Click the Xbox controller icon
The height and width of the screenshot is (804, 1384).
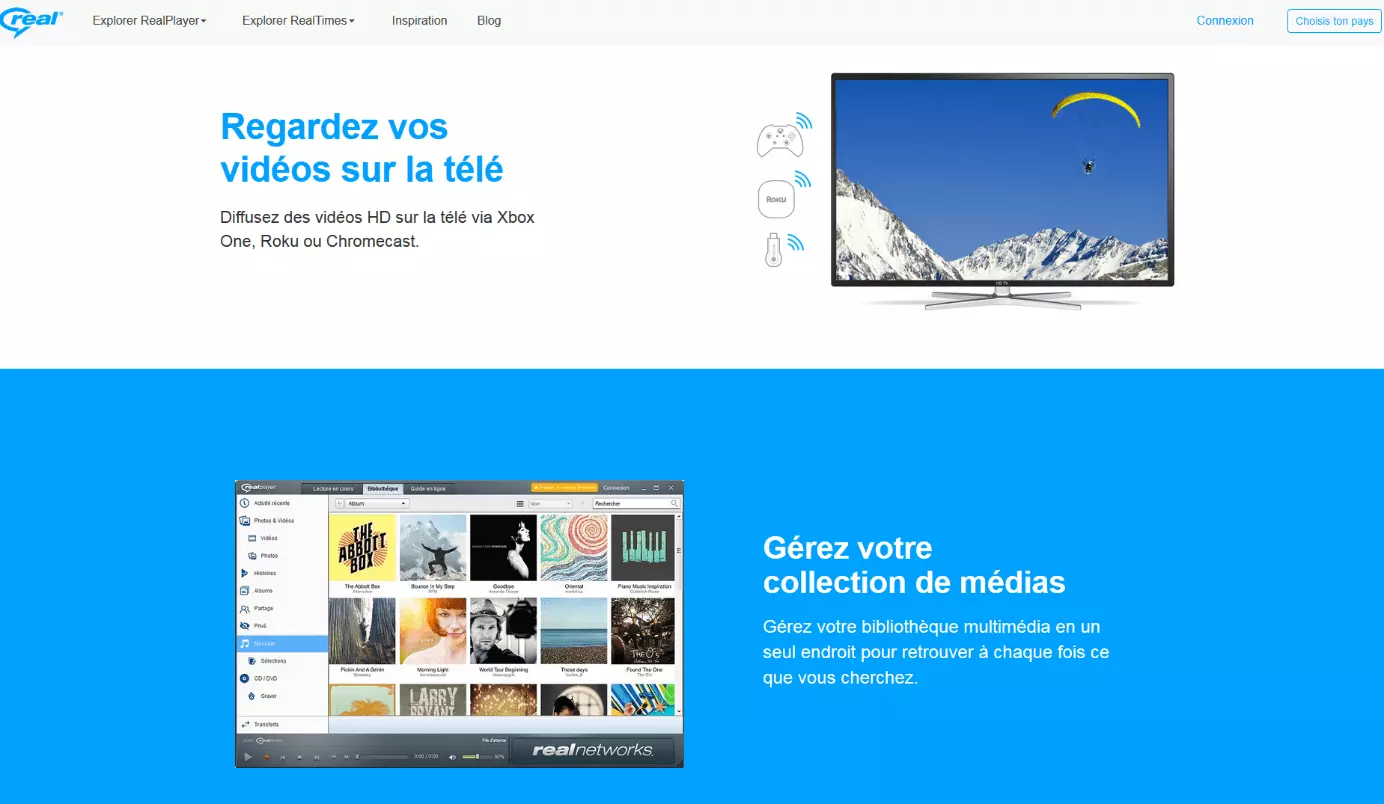click(x=779, y=140)
